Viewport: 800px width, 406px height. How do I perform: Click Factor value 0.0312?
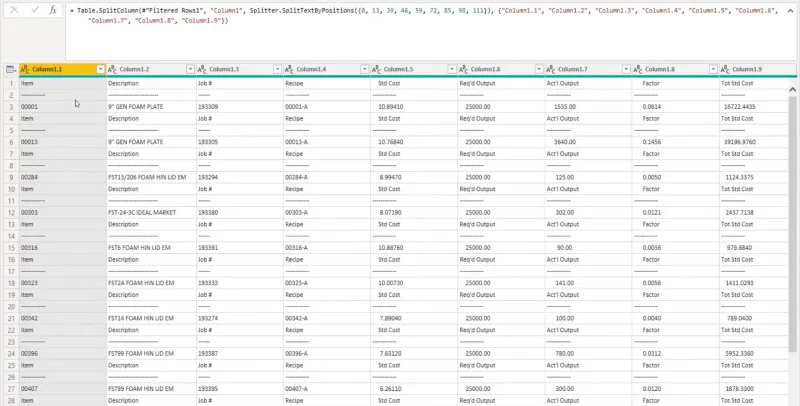(676, 353)
